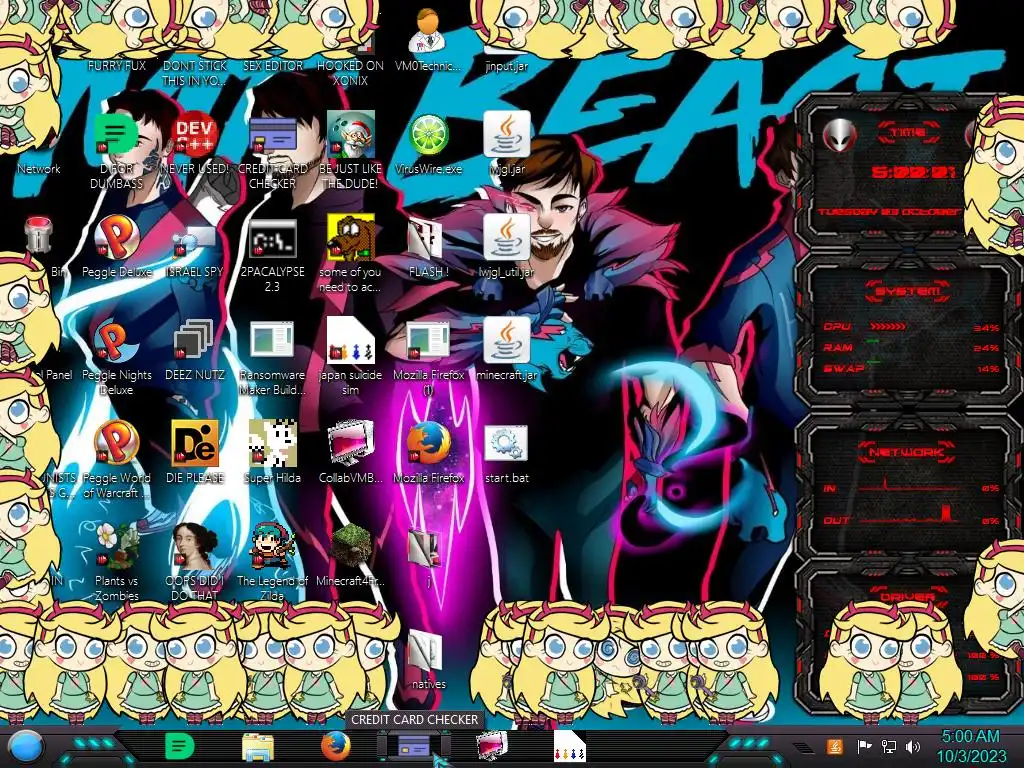Screen dimensions: 1024x768
Task: Open 'some of you need to ac...' icon
Action: [350, 253]
